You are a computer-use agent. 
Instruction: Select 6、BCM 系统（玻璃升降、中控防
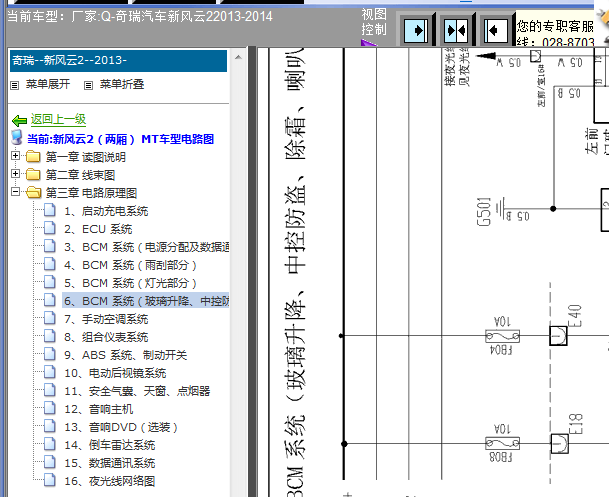tap(146, 301)
